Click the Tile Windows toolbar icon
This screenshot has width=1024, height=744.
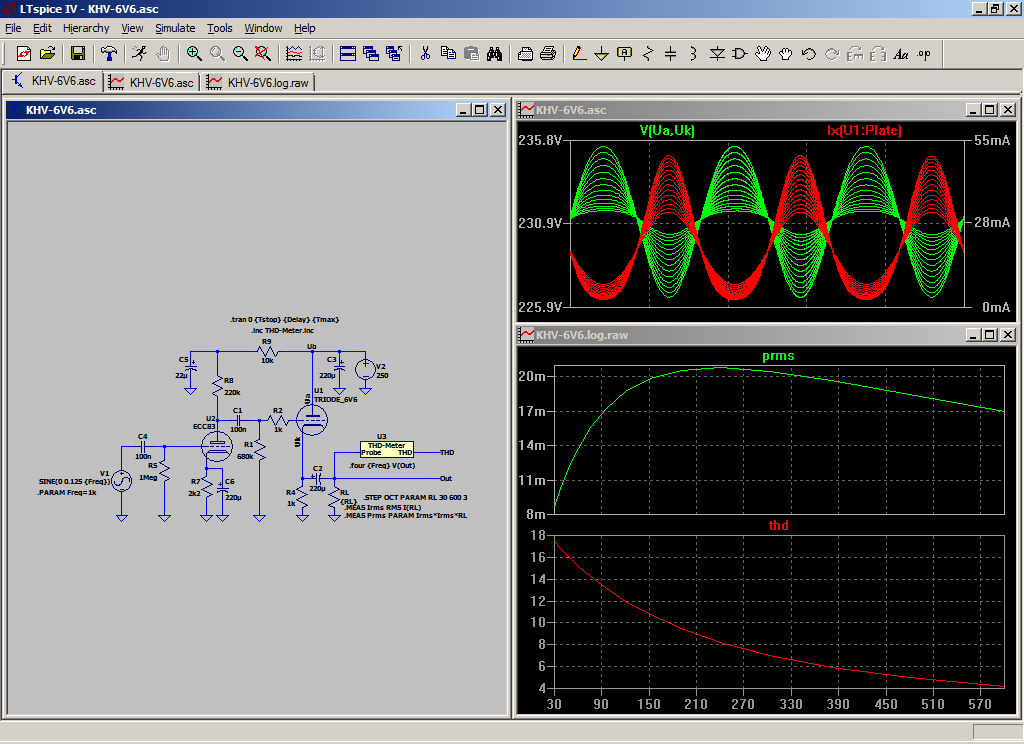[347, 54]
